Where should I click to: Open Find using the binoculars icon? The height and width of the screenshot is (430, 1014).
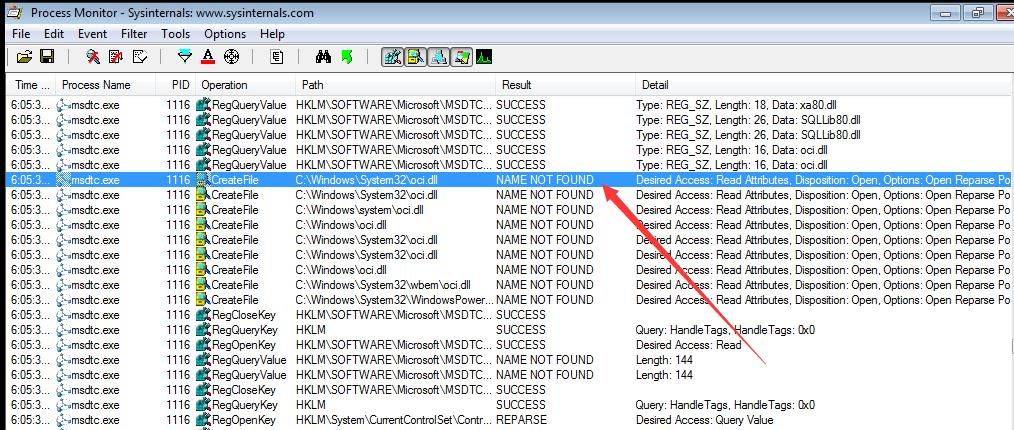click(323, 57)
